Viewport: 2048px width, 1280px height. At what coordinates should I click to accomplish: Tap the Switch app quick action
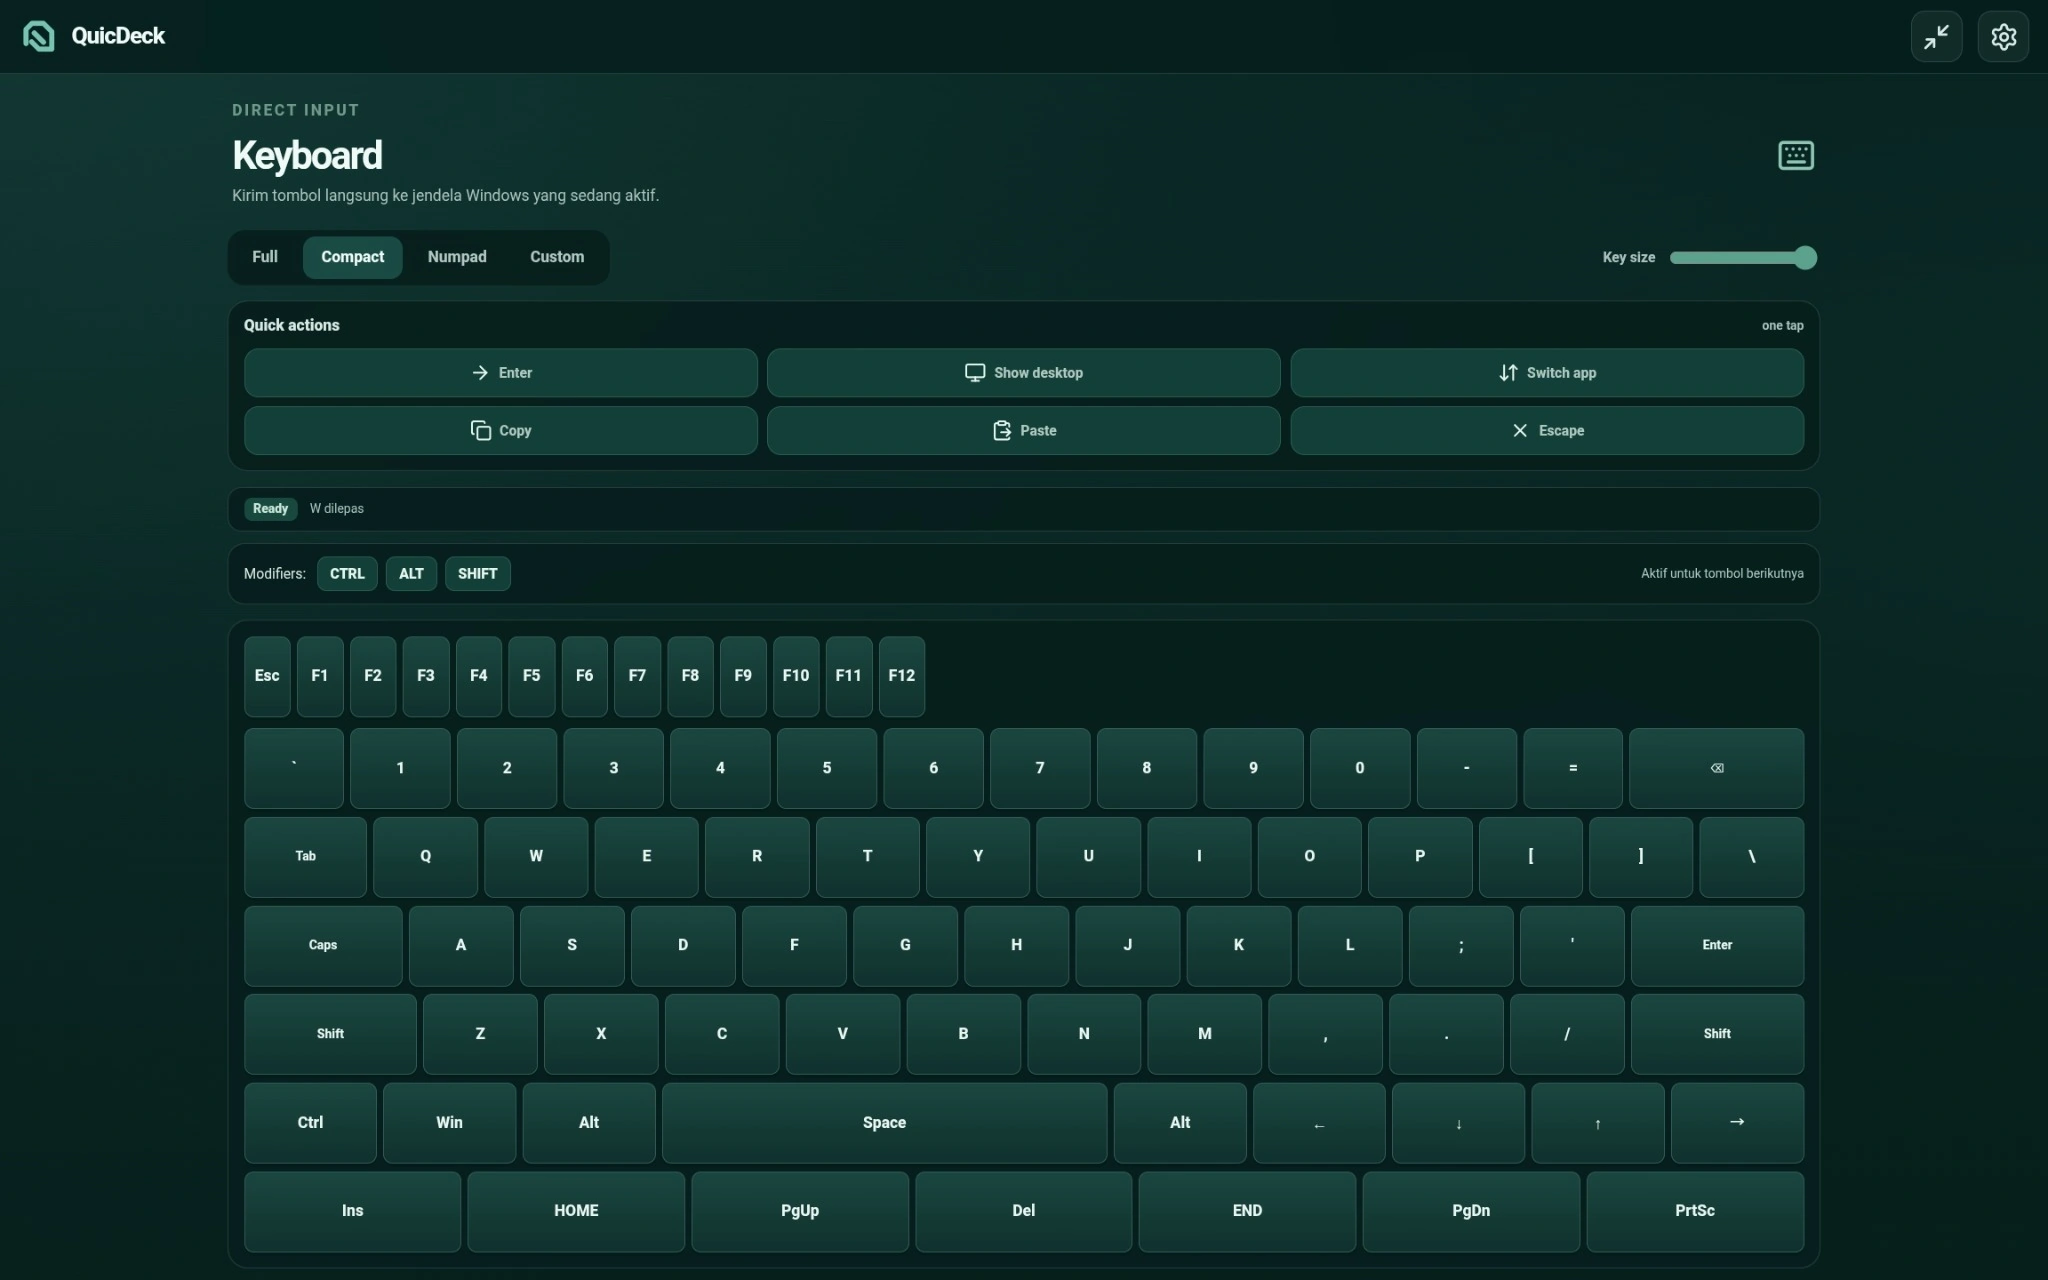point(1547,373)
